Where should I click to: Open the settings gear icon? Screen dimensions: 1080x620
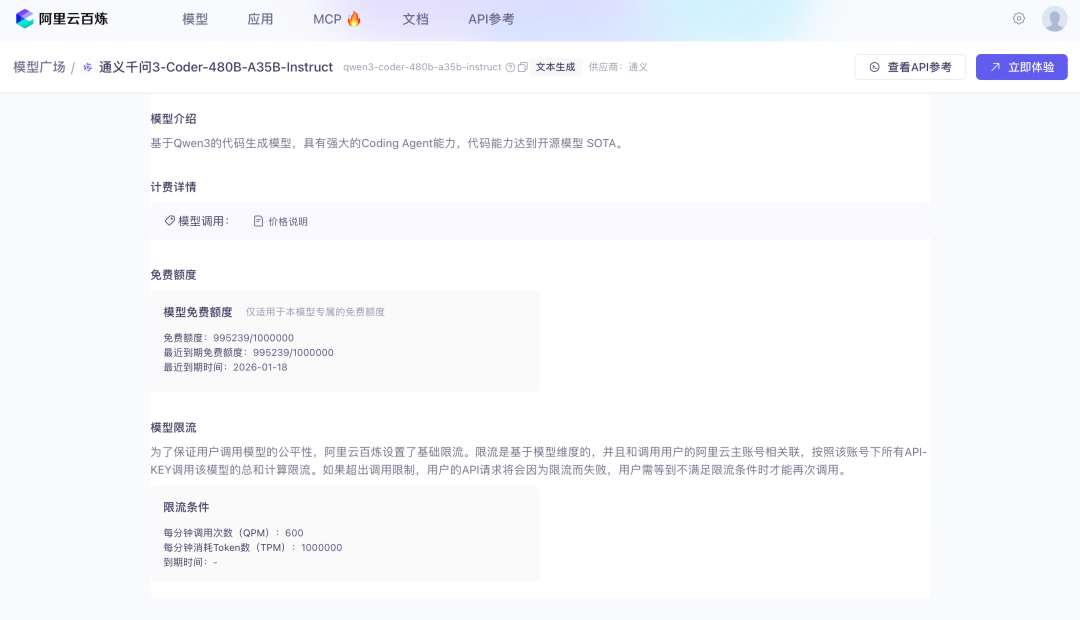point(1019,19)
